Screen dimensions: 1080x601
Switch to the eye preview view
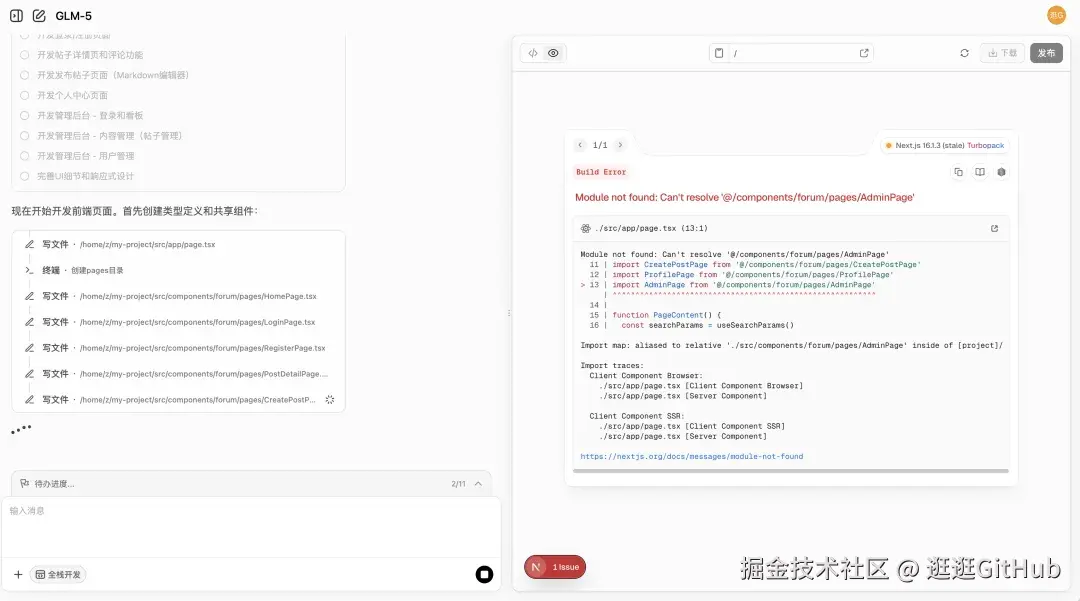pos(553,53)
